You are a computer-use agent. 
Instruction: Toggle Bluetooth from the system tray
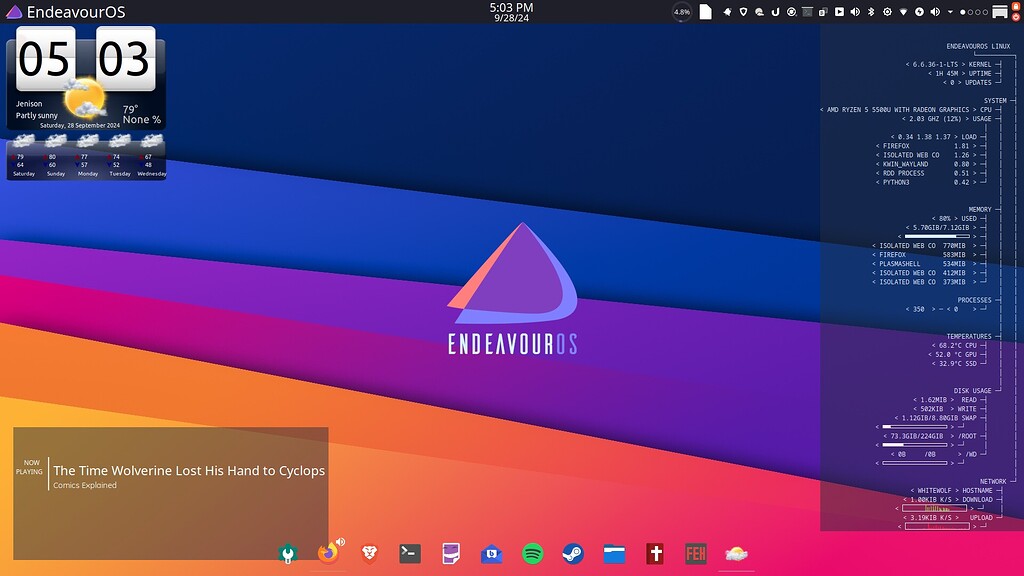coord(871,11)
